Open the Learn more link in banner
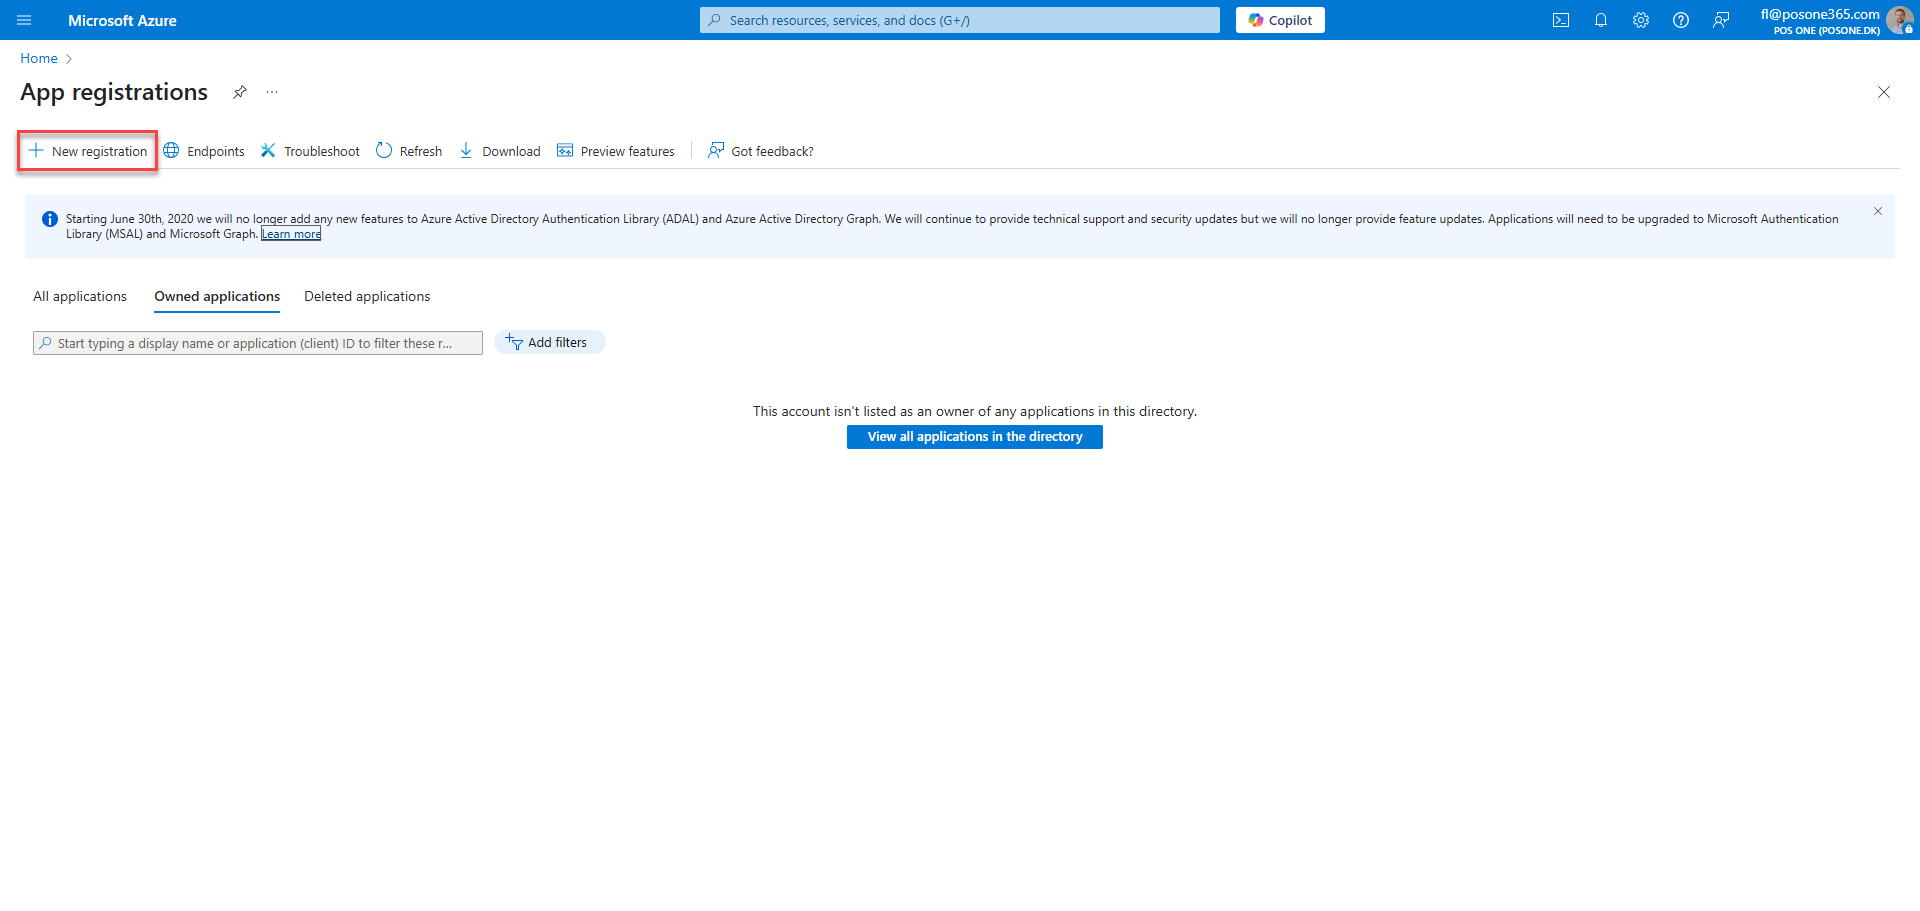Image resolution: width=1920 pixels, height=911 pixels. pos(291,234)
